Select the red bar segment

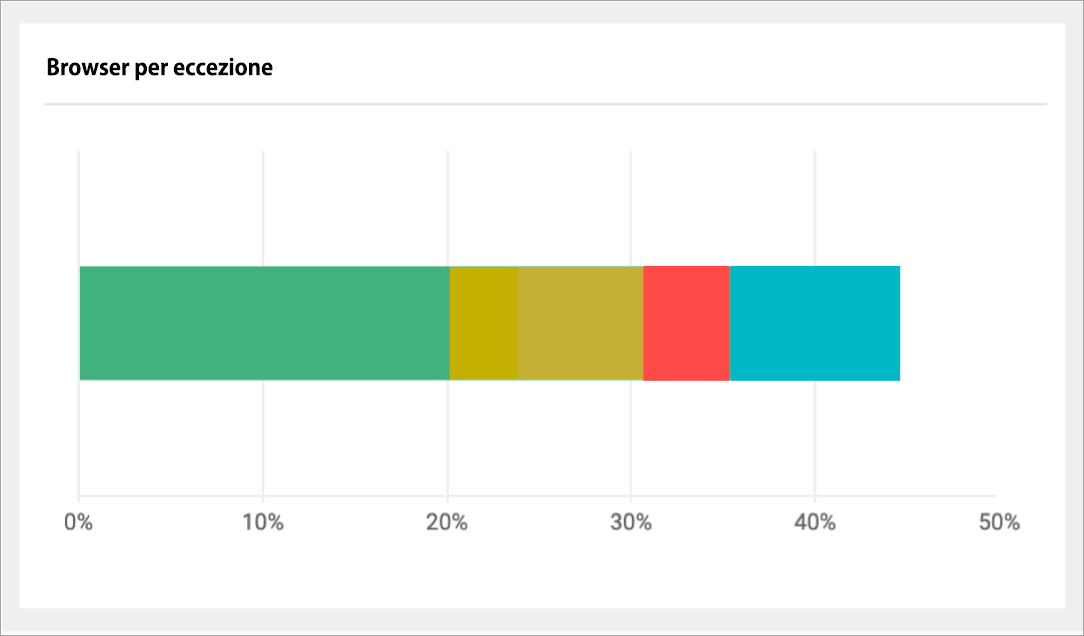pyautogui.click(x=686, y=323)
